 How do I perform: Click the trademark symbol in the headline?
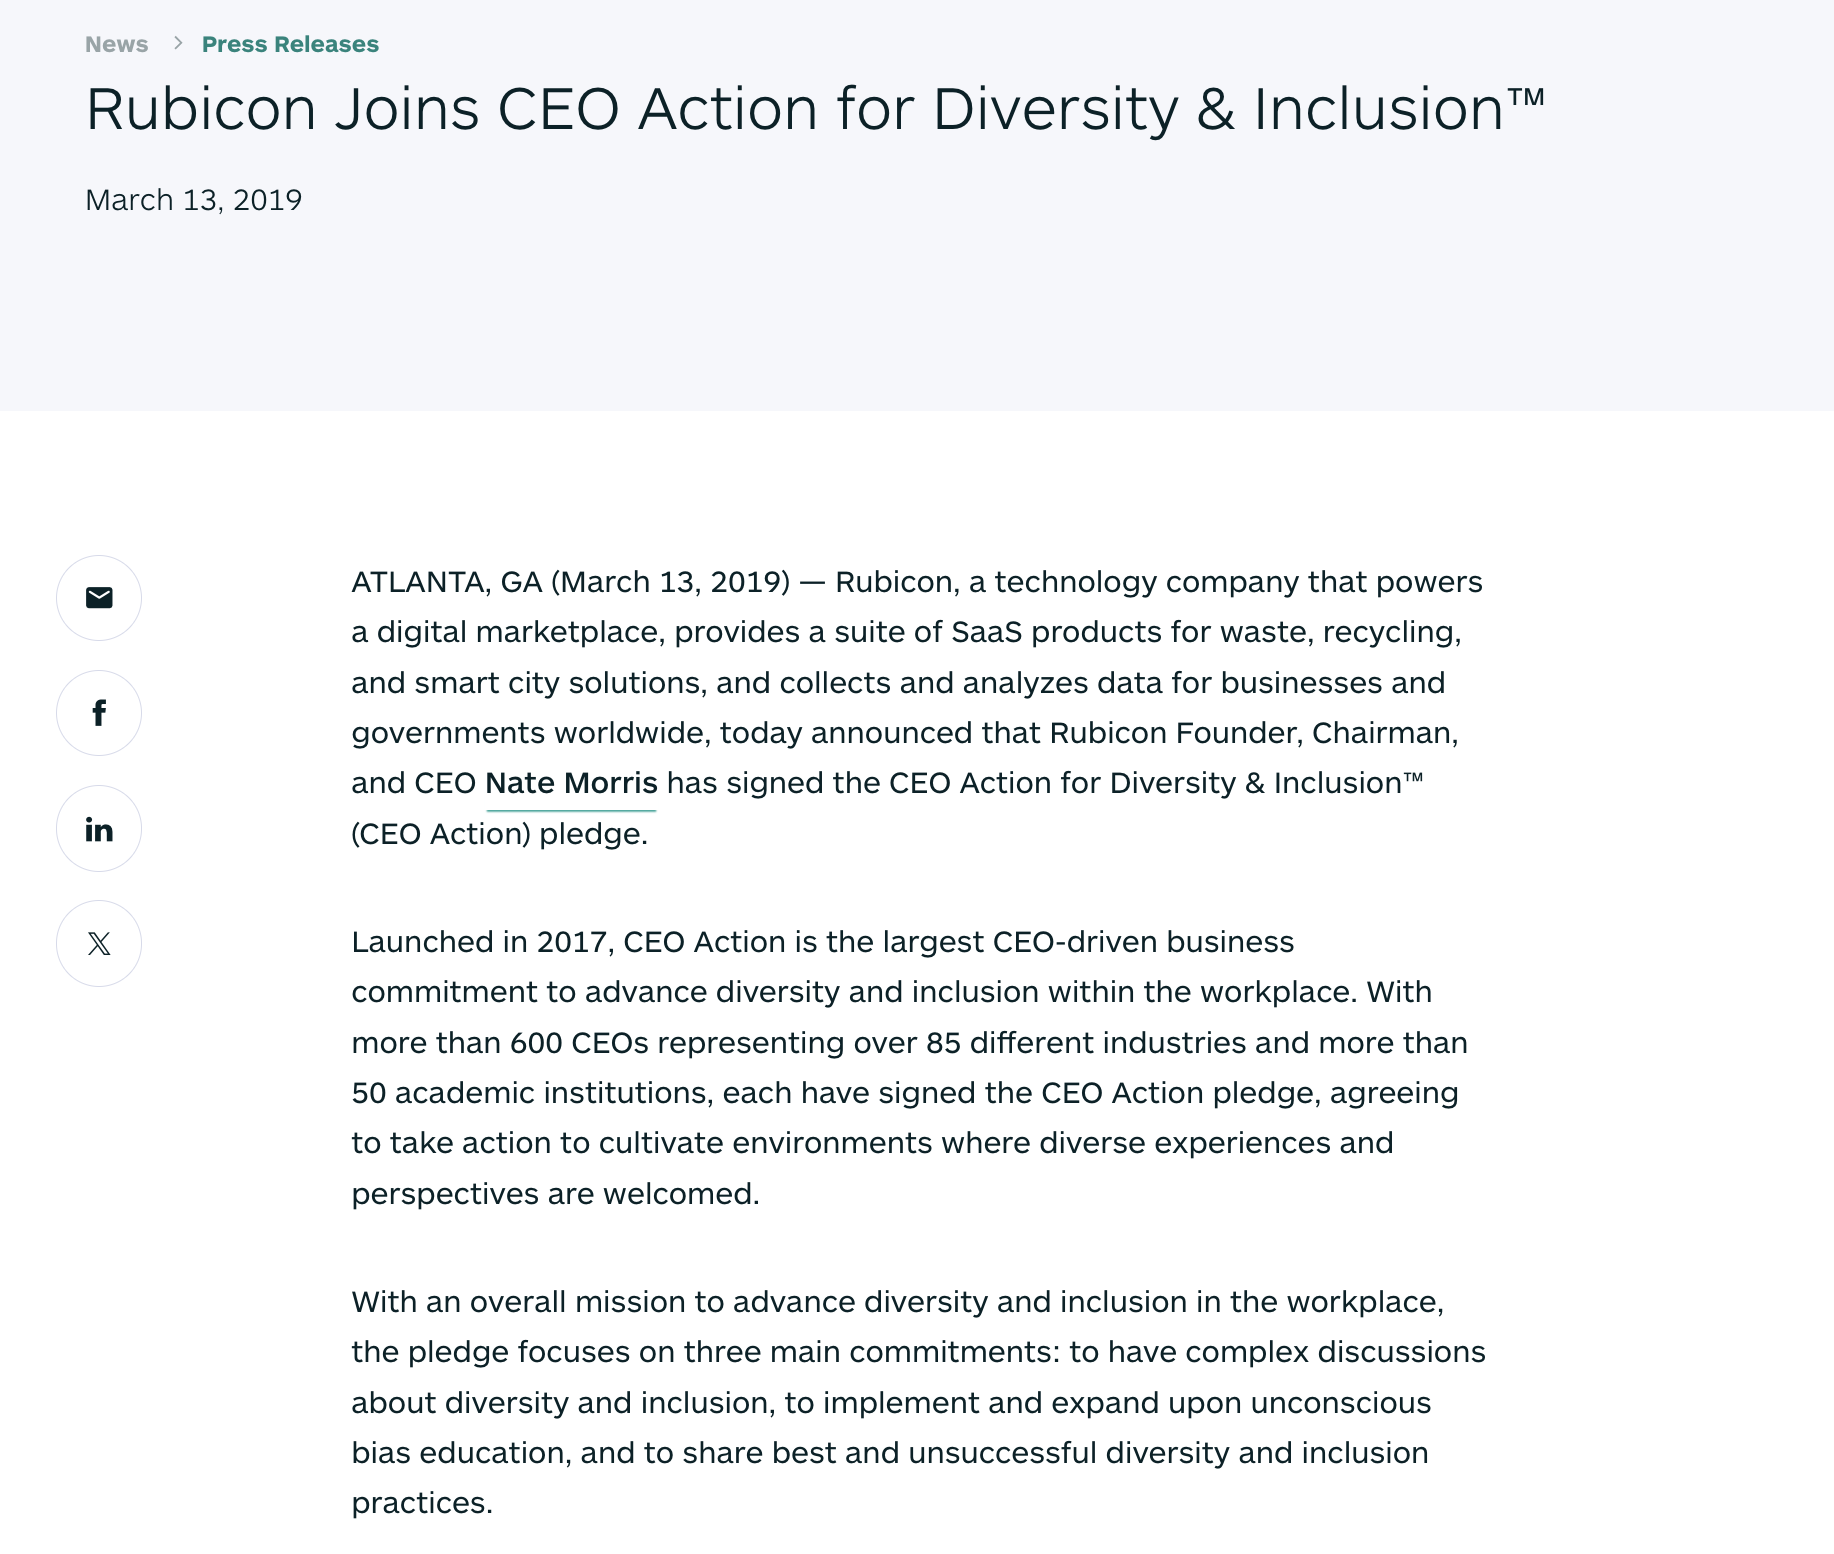click(x=1527, y=97)
